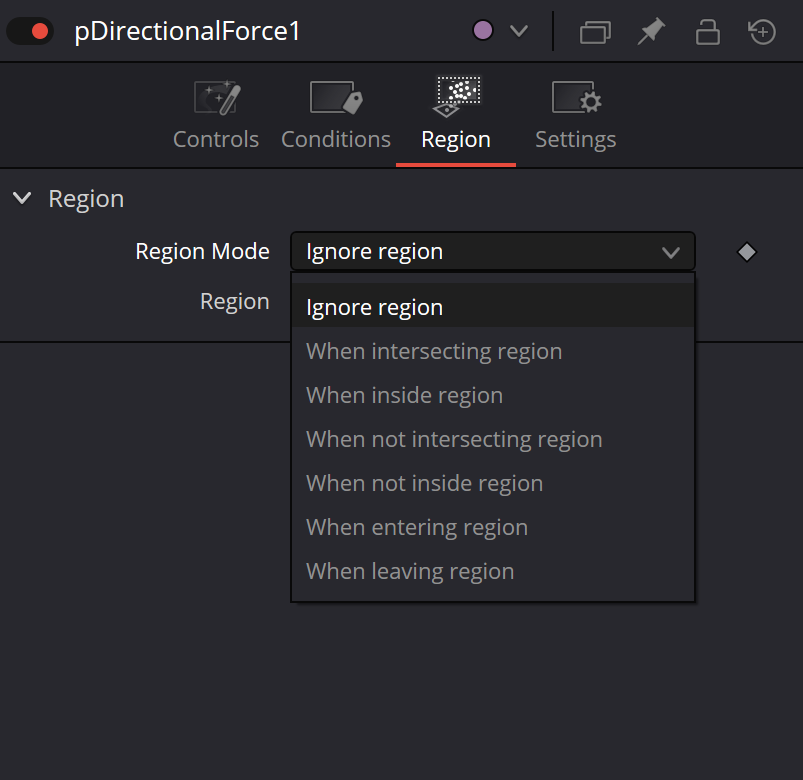Image resolution: width=803 pixels, height=780 pixels.
Task: Choose Ignore region from the list
Action: 493,307
